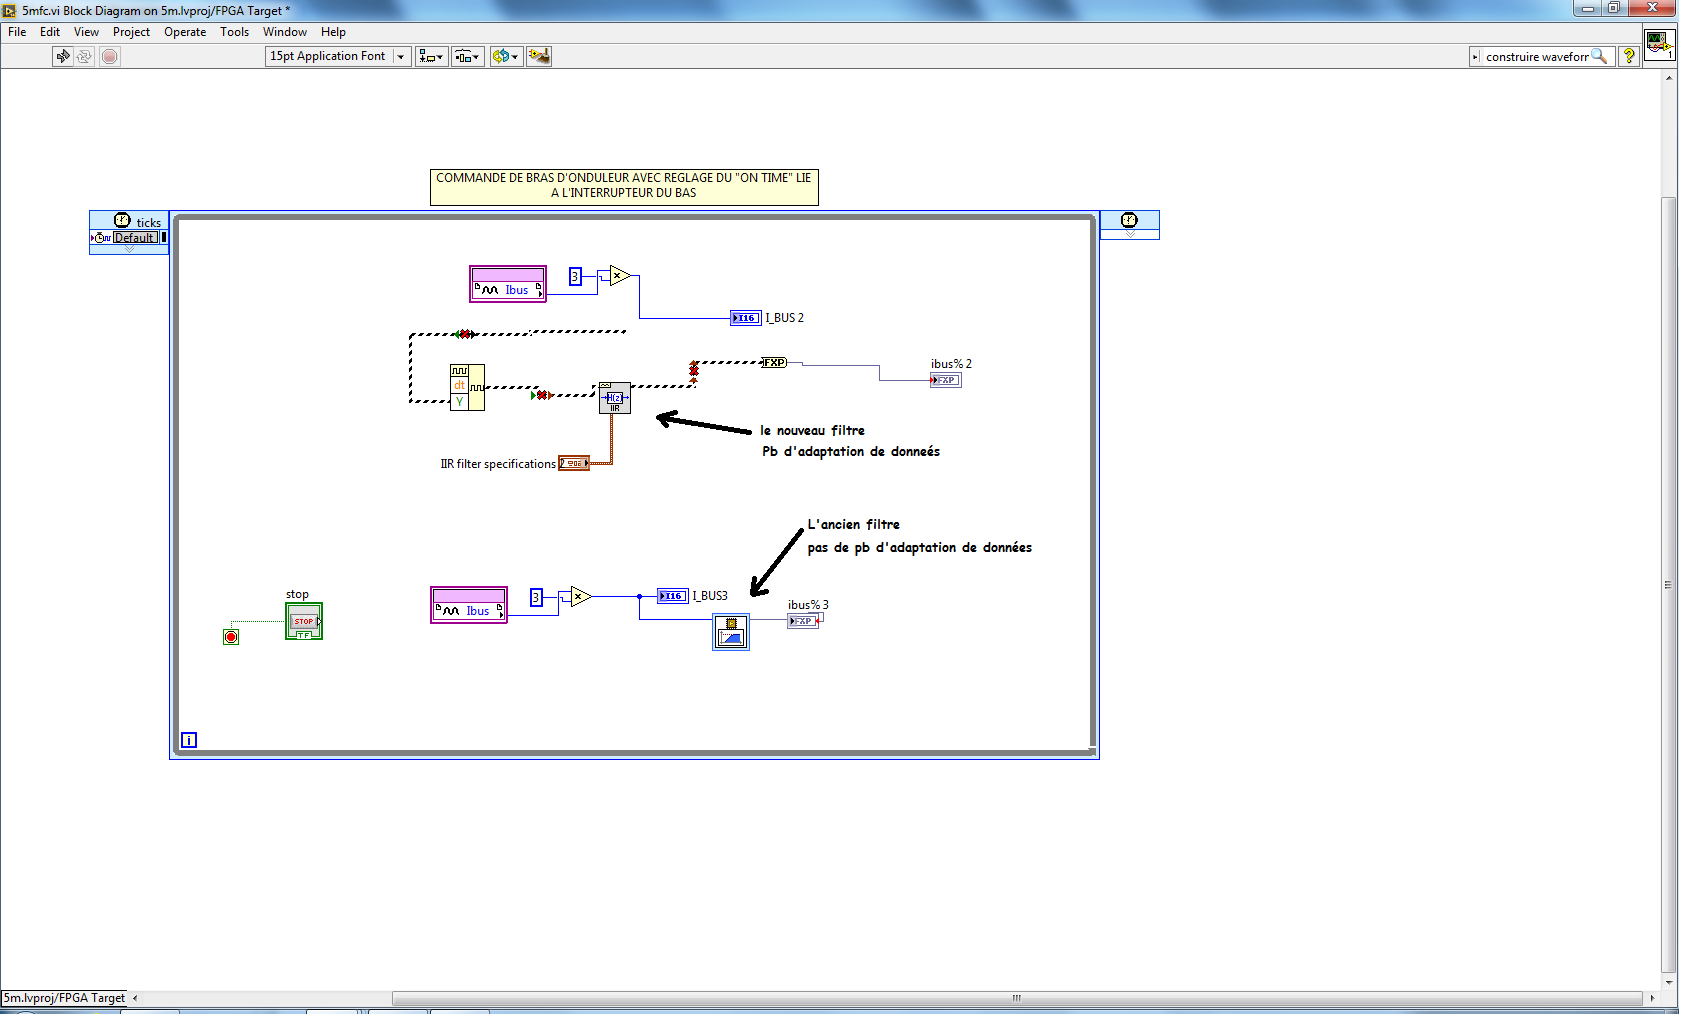Image resolution: width=1686 pixels, height=1014 pixels.
Task: Click the stop label text
Action: coord(297,594)
